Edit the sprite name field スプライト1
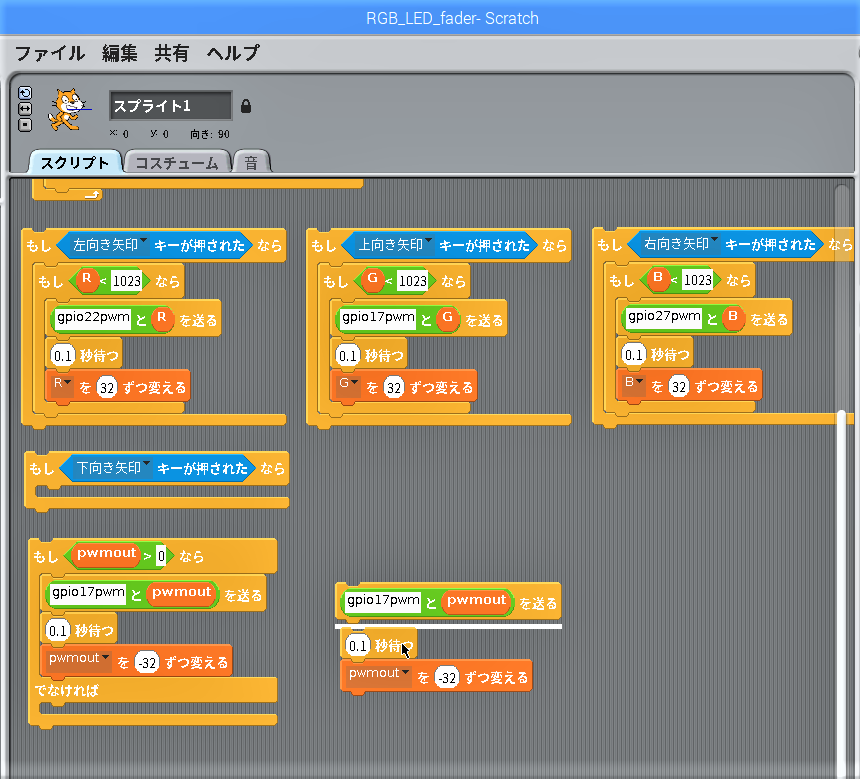The width and height of the screenshot is (860, 779). tap(171, 105)
